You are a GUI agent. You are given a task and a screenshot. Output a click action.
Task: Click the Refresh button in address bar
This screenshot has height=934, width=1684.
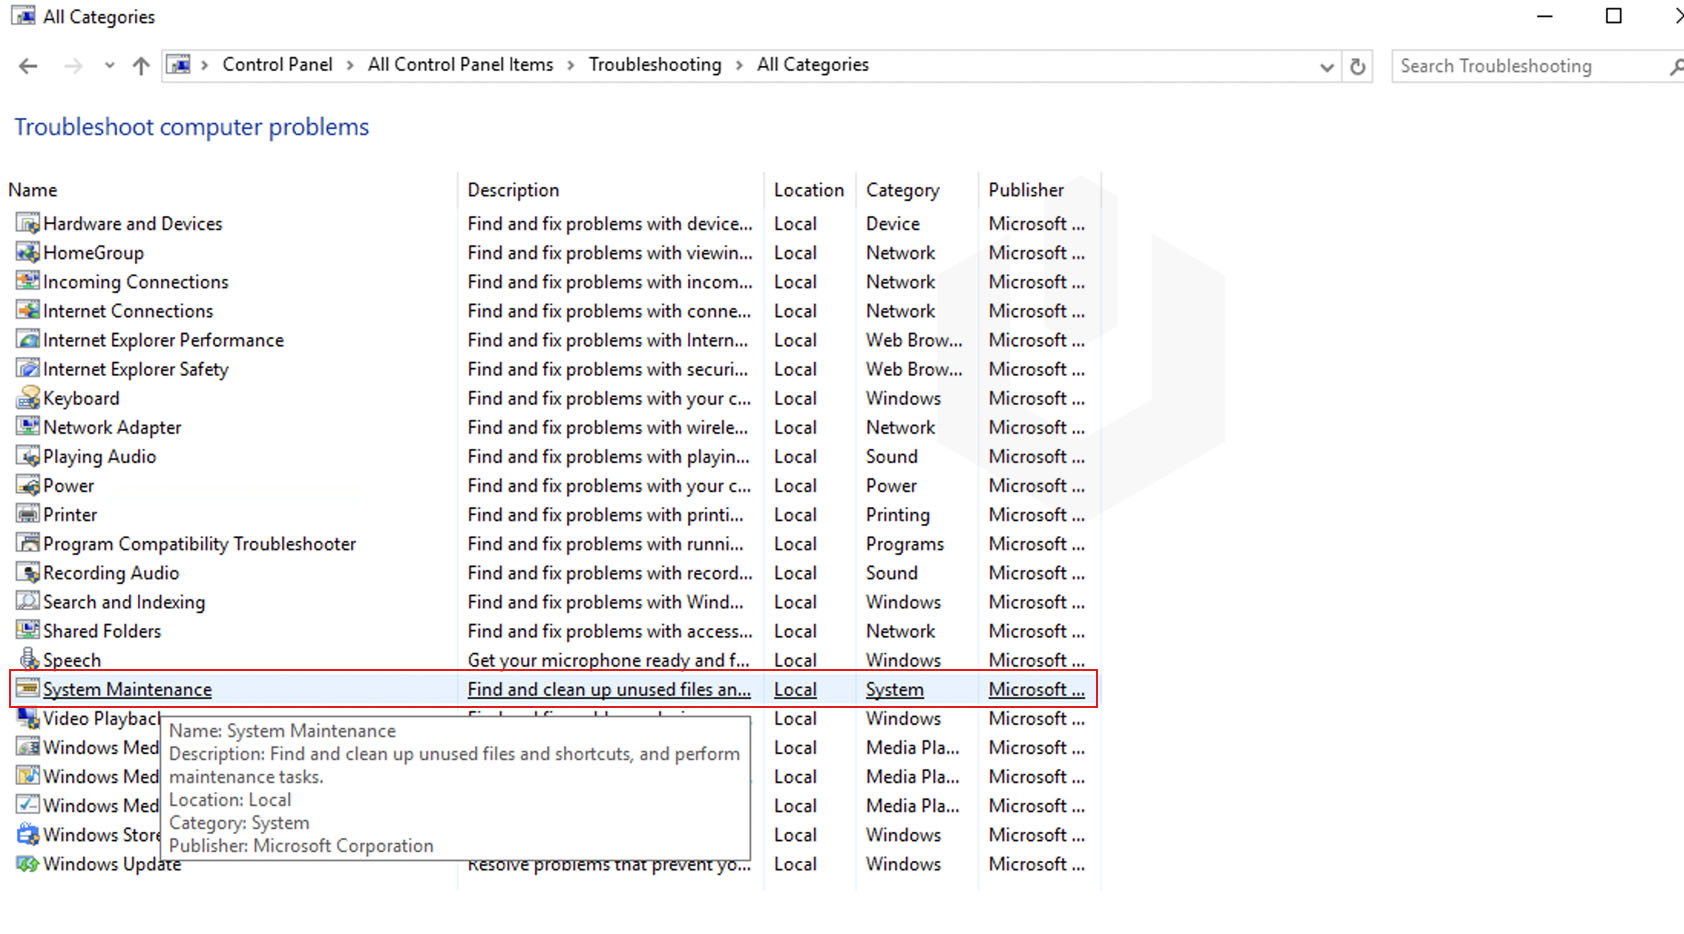(1358, 66)
